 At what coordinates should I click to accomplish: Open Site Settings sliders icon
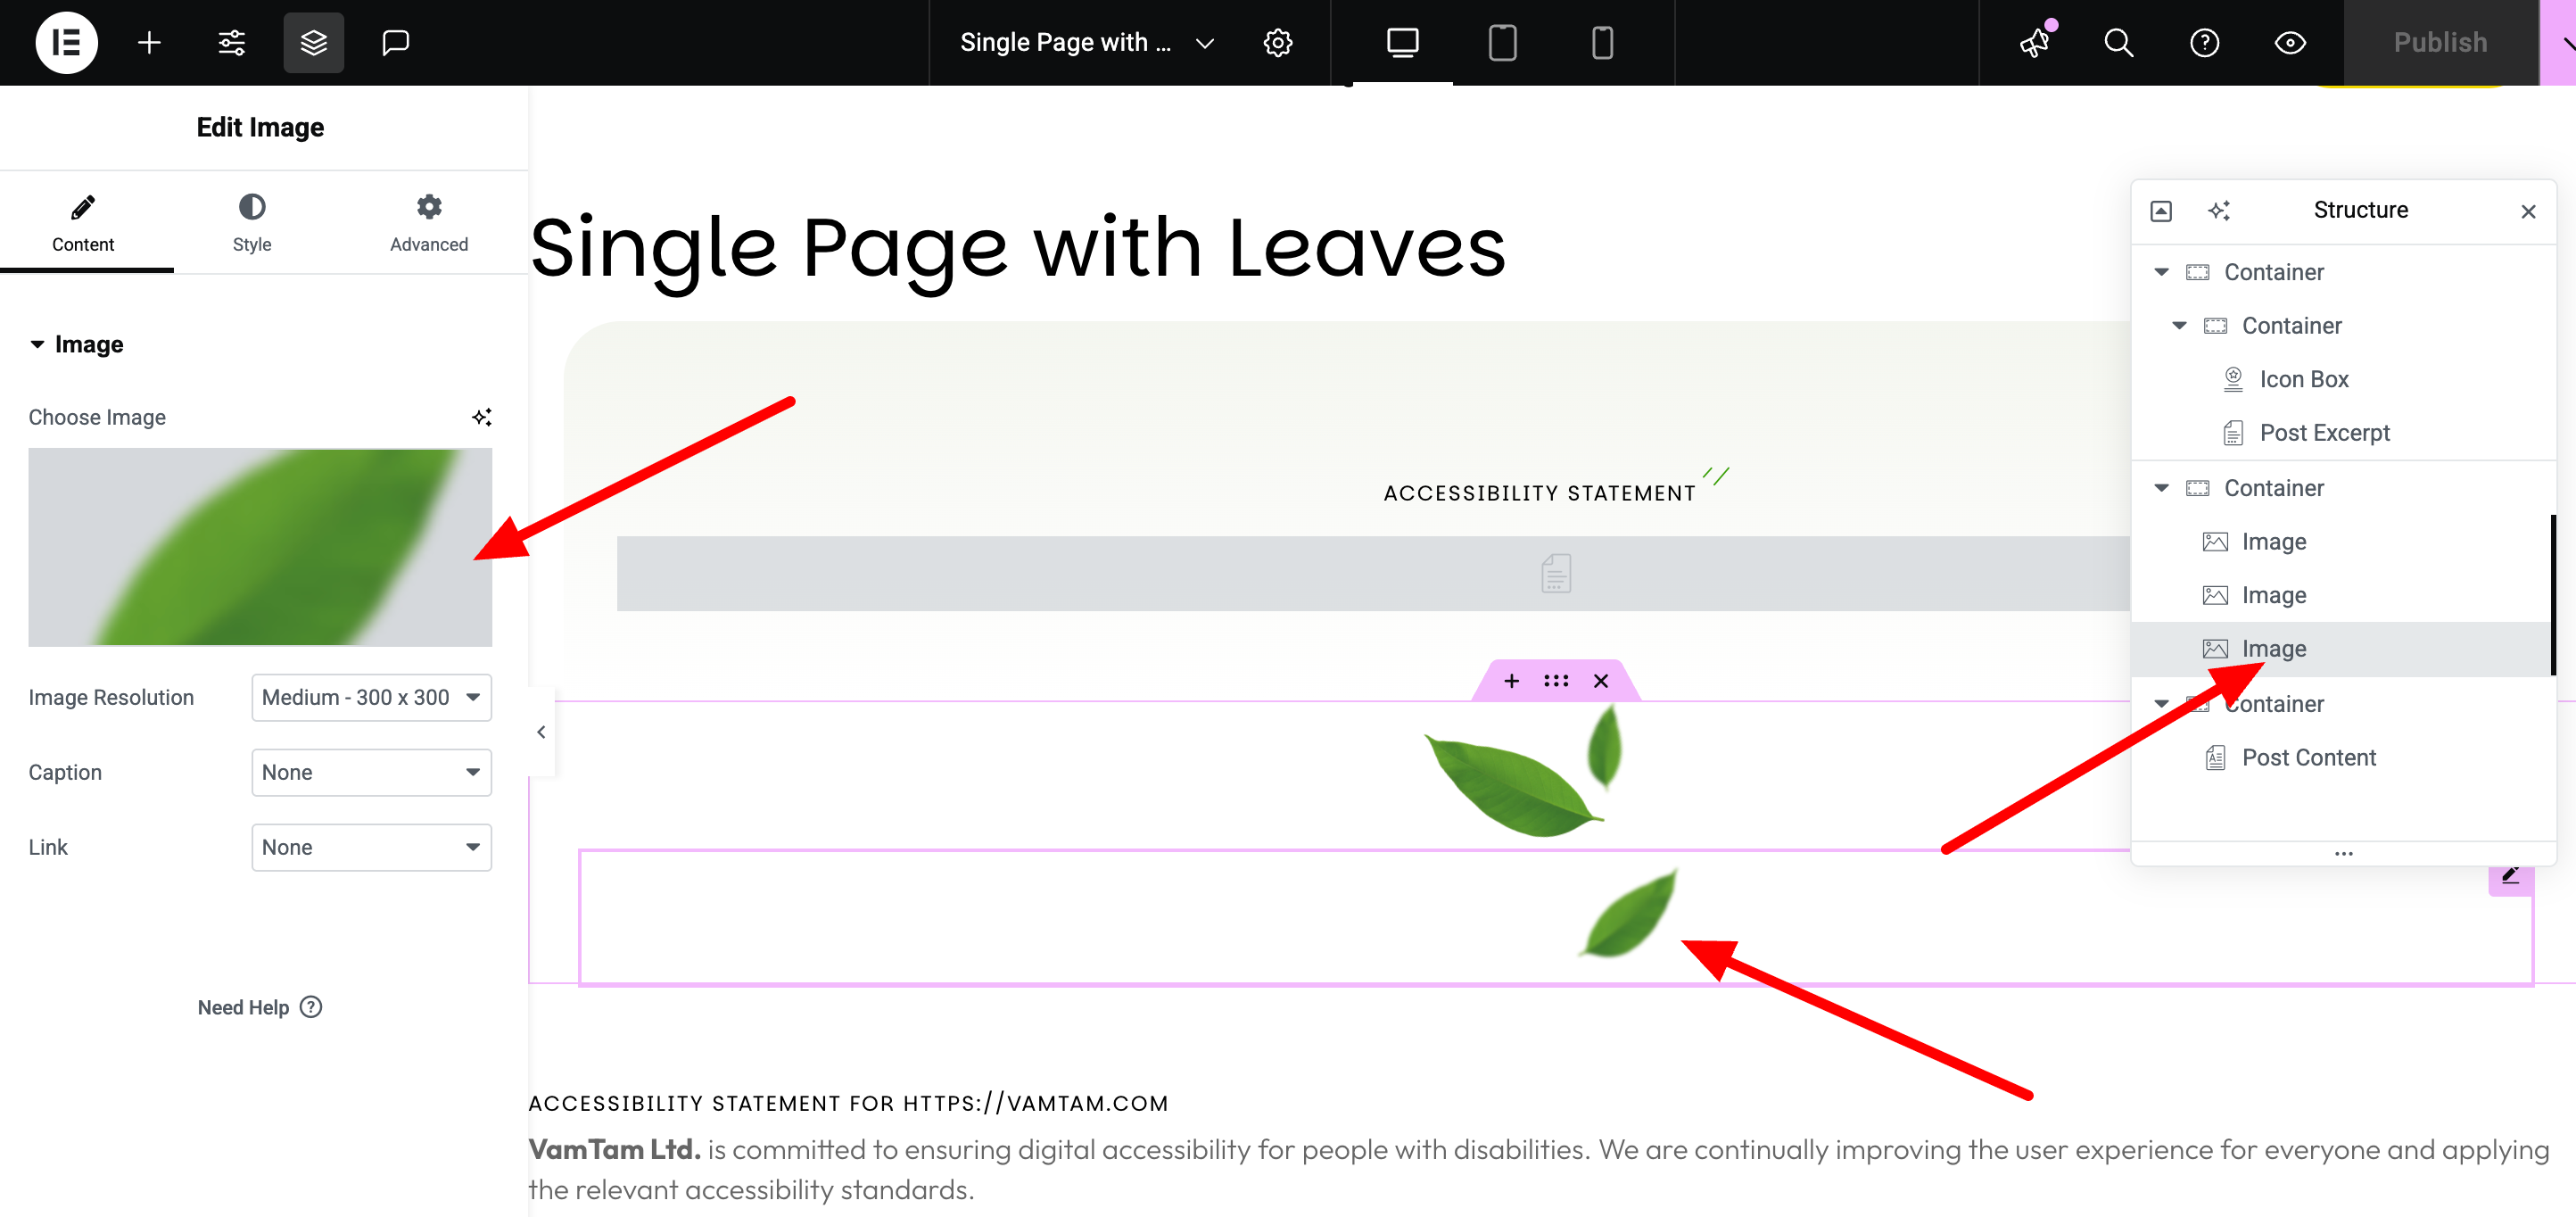tap(231, 42)
